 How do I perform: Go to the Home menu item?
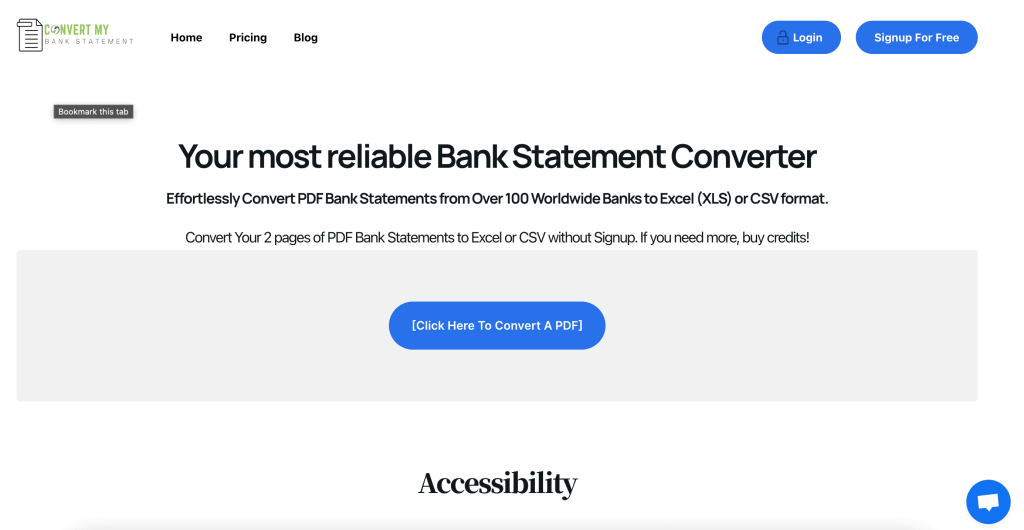click(x=186, y=37)
